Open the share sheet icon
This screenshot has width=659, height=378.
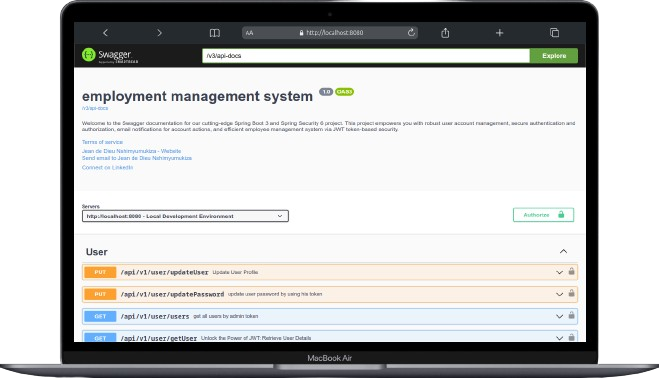click(x=445, y=33)
